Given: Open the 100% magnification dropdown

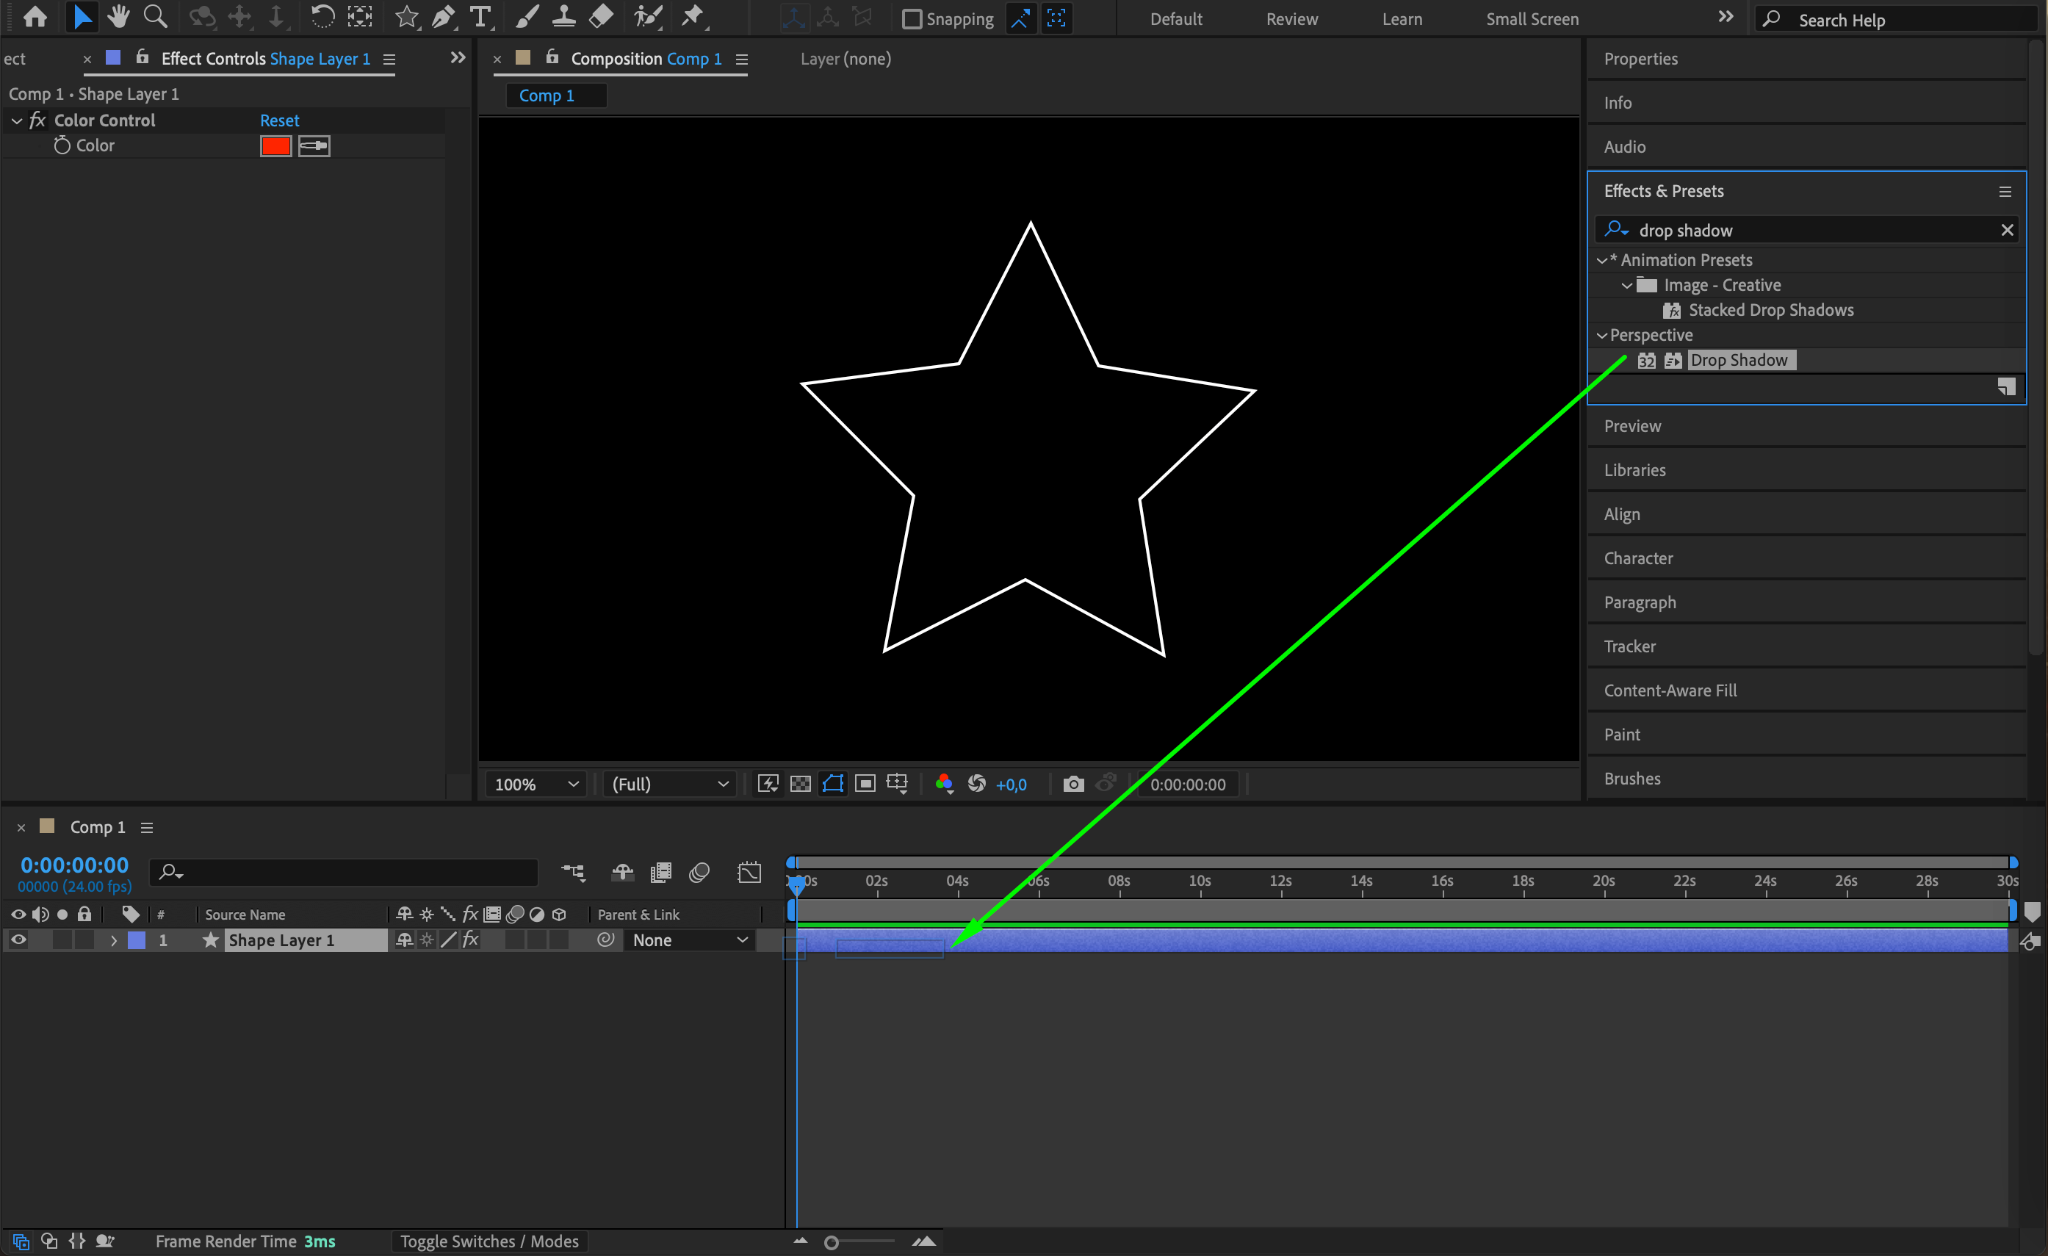Looking at the screenshot, I should pos(537,784).
